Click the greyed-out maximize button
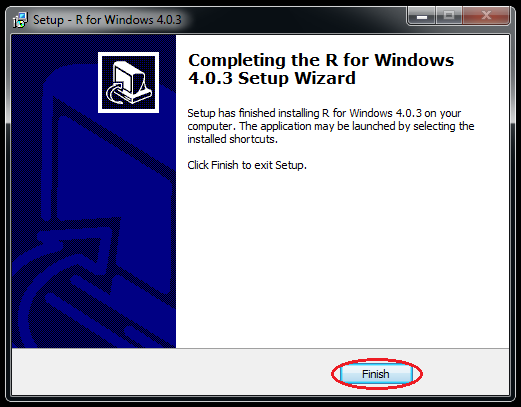The image size is (521, 407). tap(449, 16)
